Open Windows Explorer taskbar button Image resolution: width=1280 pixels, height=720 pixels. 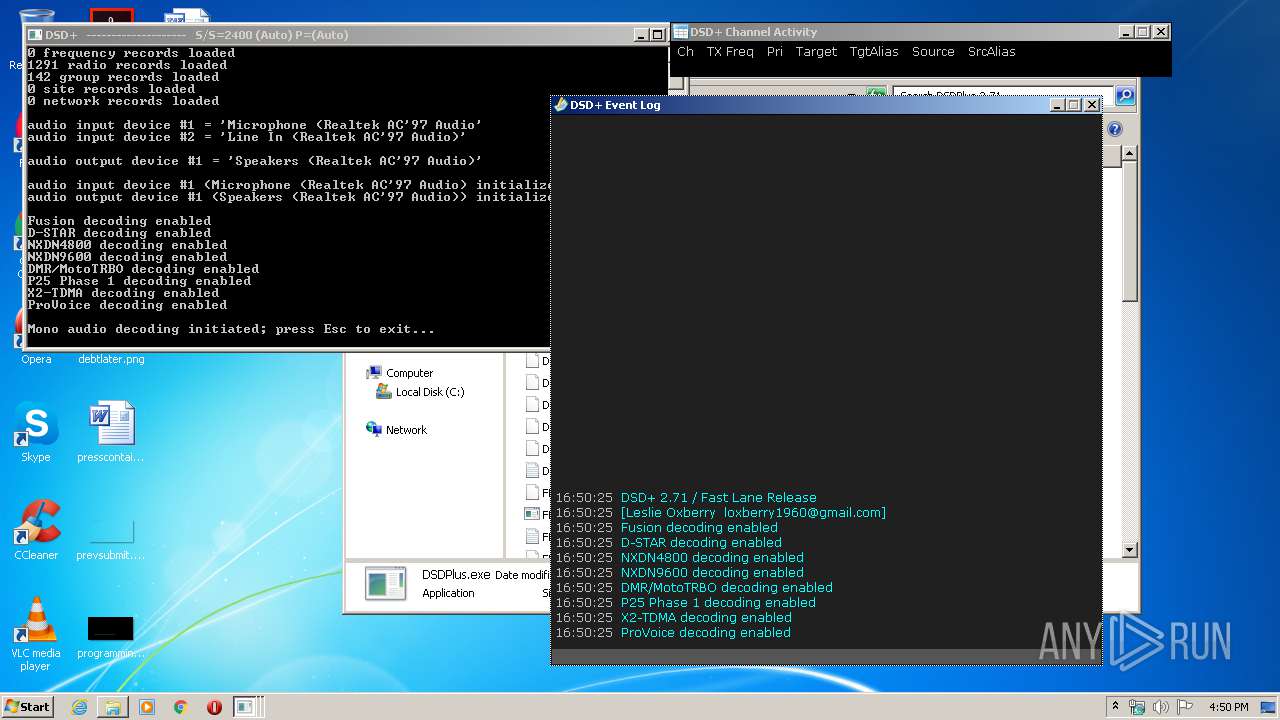(x=113, y=707)
